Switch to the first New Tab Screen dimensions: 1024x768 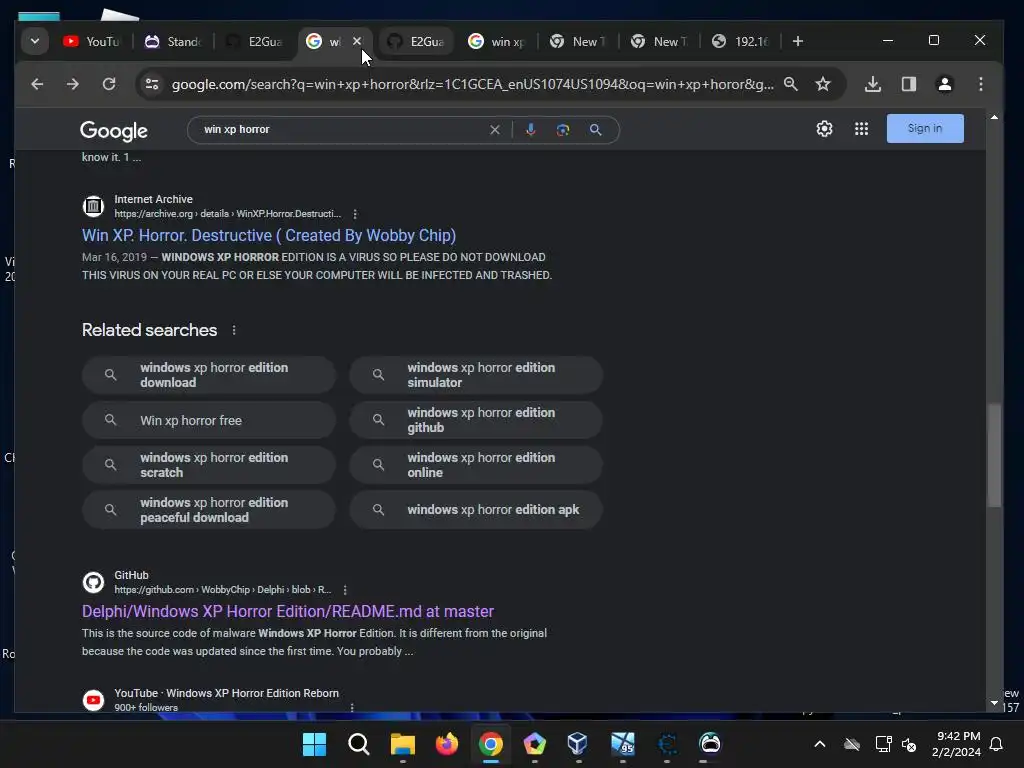tap(579, 41)
